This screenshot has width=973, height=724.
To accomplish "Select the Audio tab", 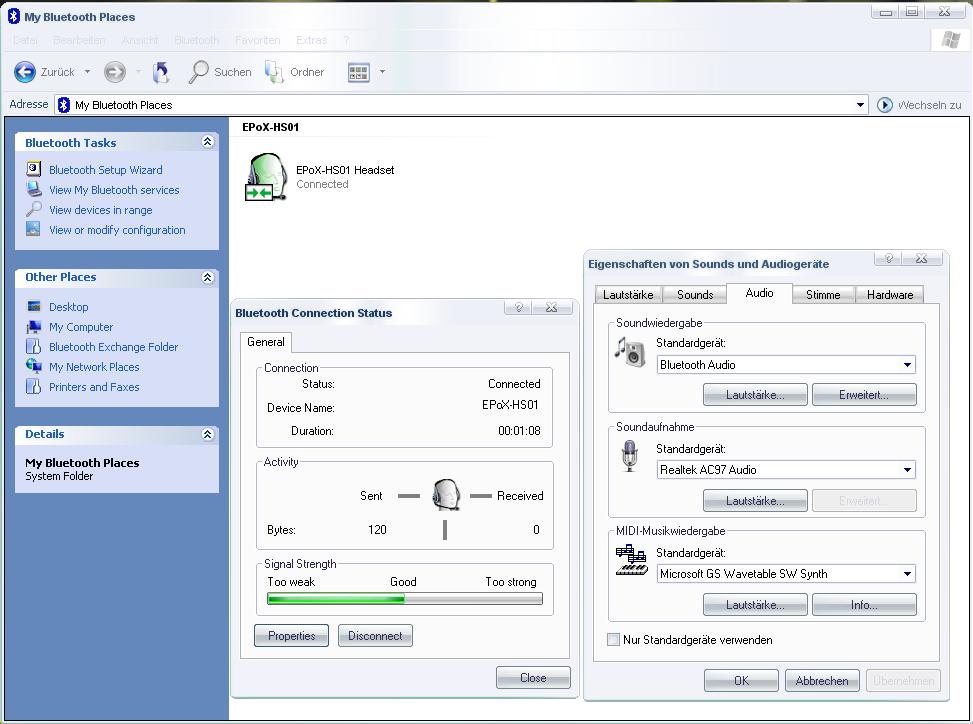I will [x=759, y=293].
